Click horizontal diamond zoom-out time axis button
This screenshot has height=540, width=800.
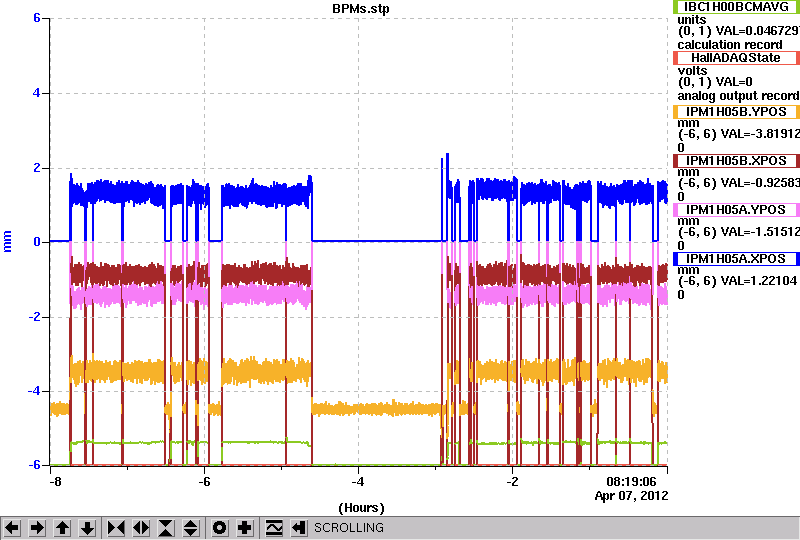pyautogui.click(x=141, y=528)
